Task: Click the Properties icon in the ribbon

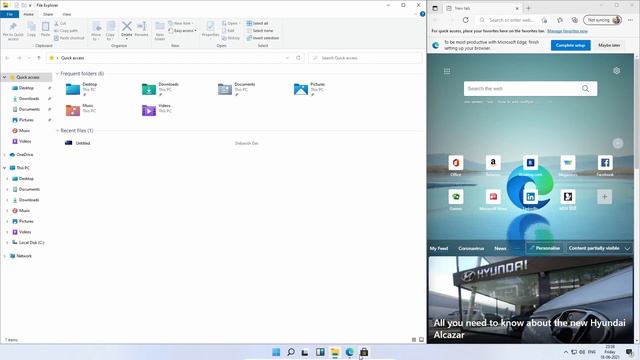Action: [210, 27]
